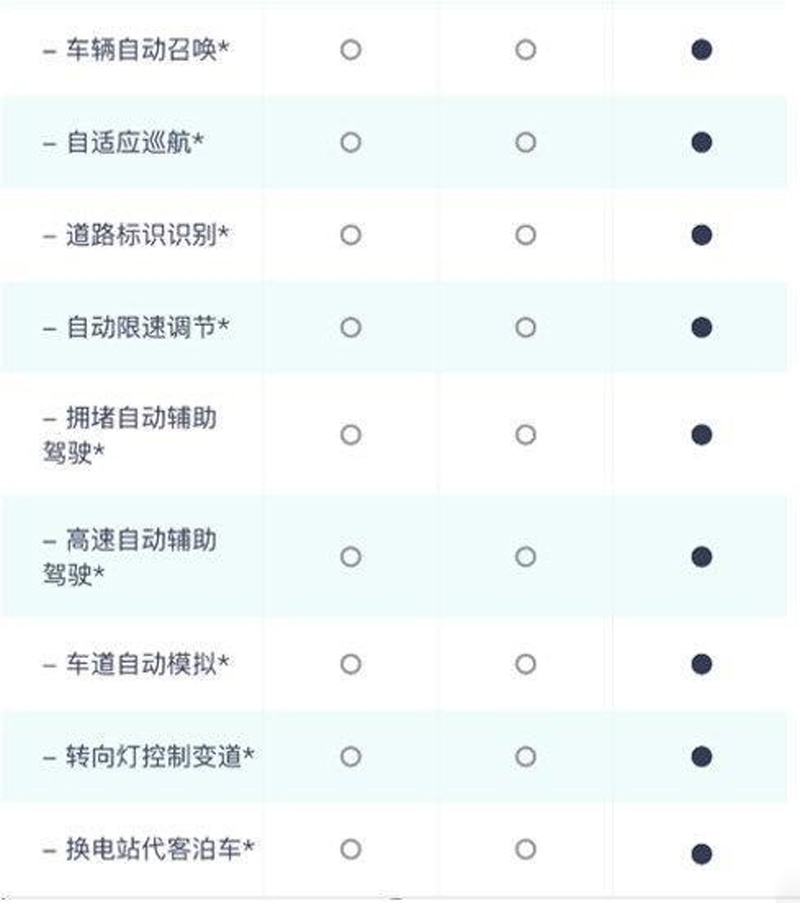Click the filled dot in 自适应巡航 row
800x903 pixels.
pos(701,142)
